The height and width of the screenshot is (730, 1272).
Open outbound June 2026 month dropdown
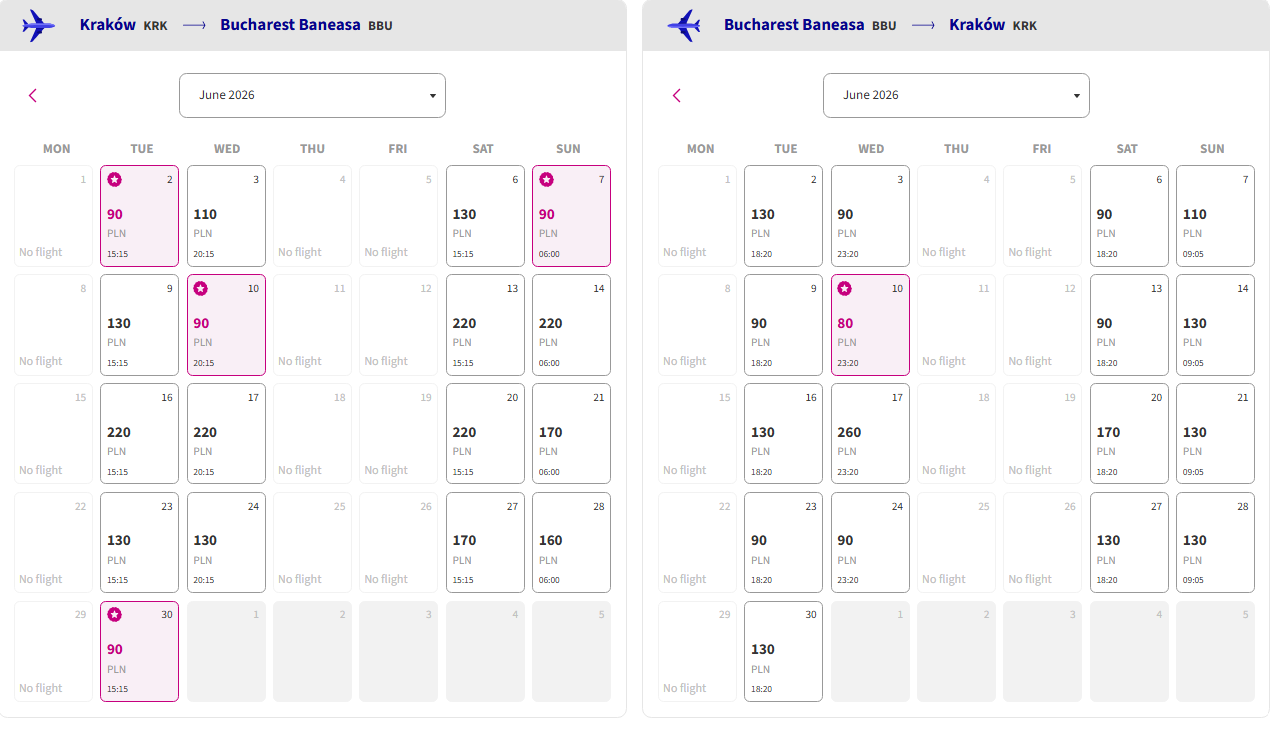(312, 95)
